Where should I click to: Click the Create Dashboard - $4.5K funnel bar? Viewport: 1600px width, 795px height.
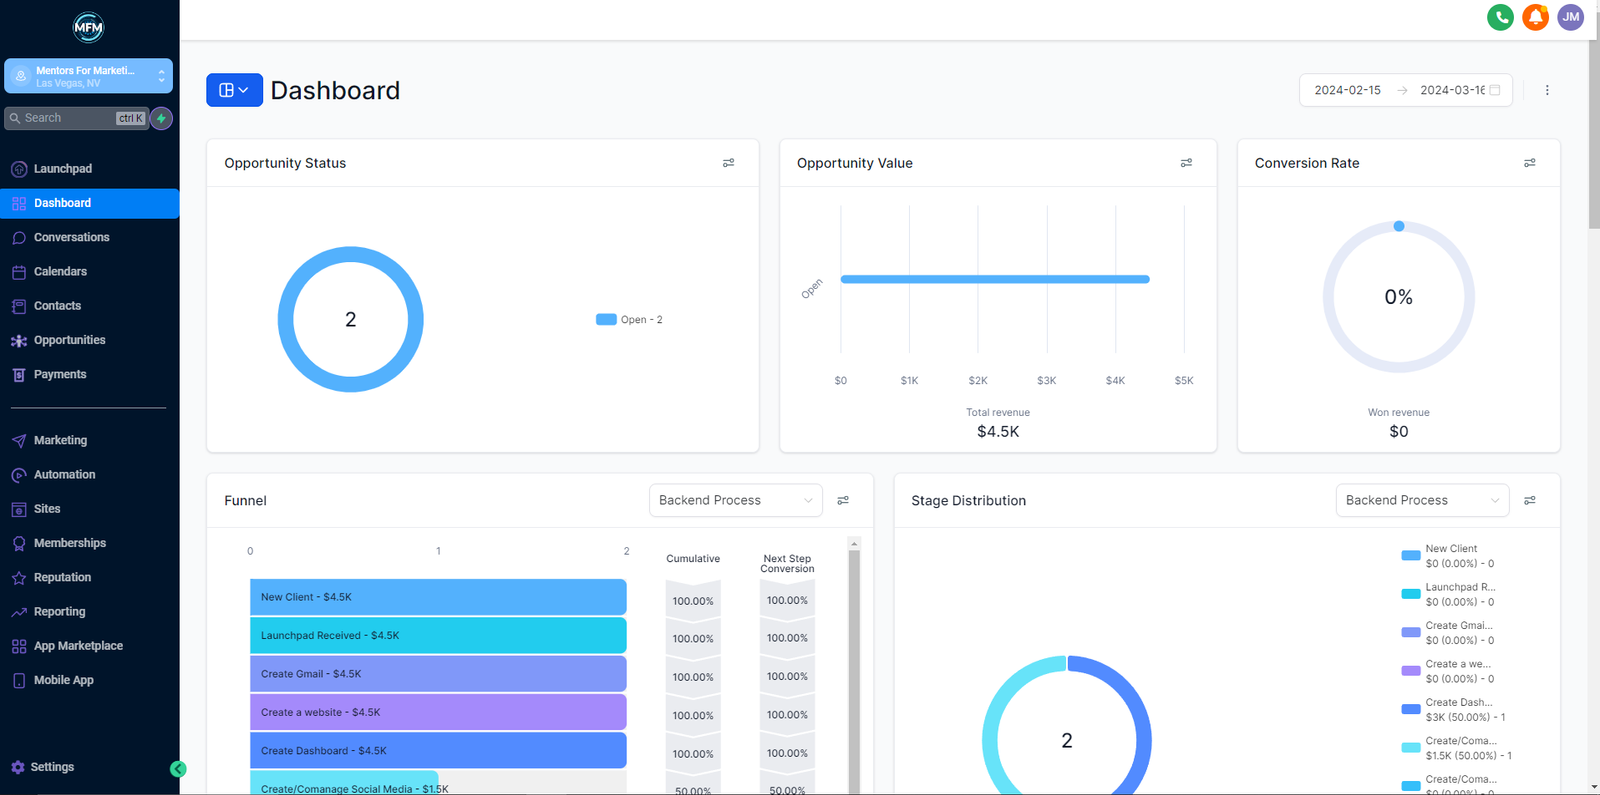point(438,751)
